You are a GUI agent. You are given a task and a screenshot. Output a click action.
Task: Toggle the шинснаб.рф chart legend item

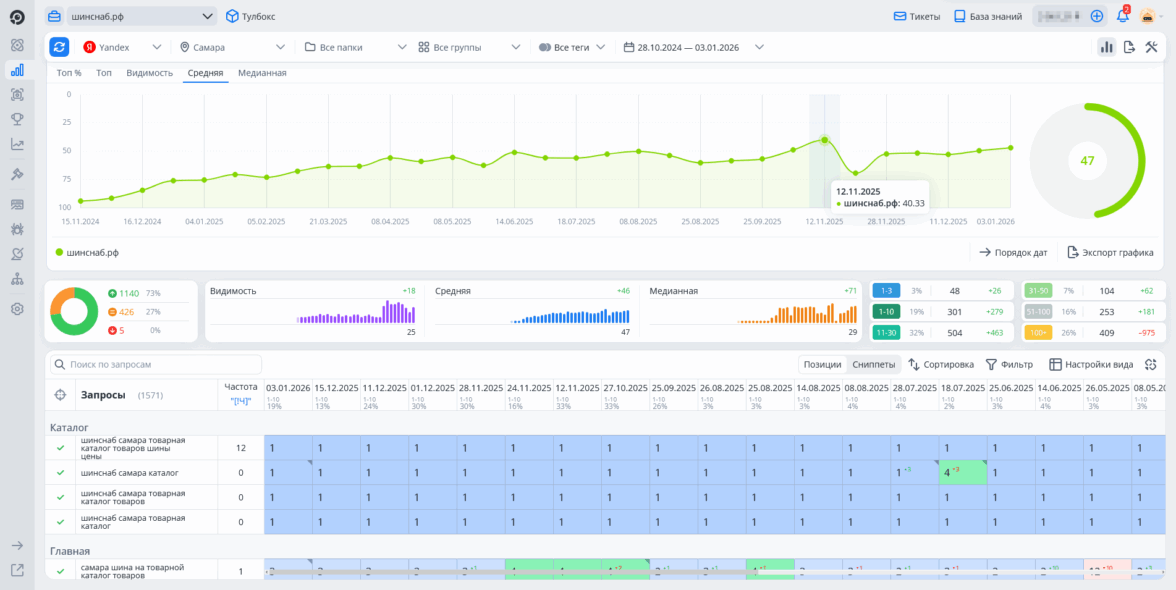86,253
